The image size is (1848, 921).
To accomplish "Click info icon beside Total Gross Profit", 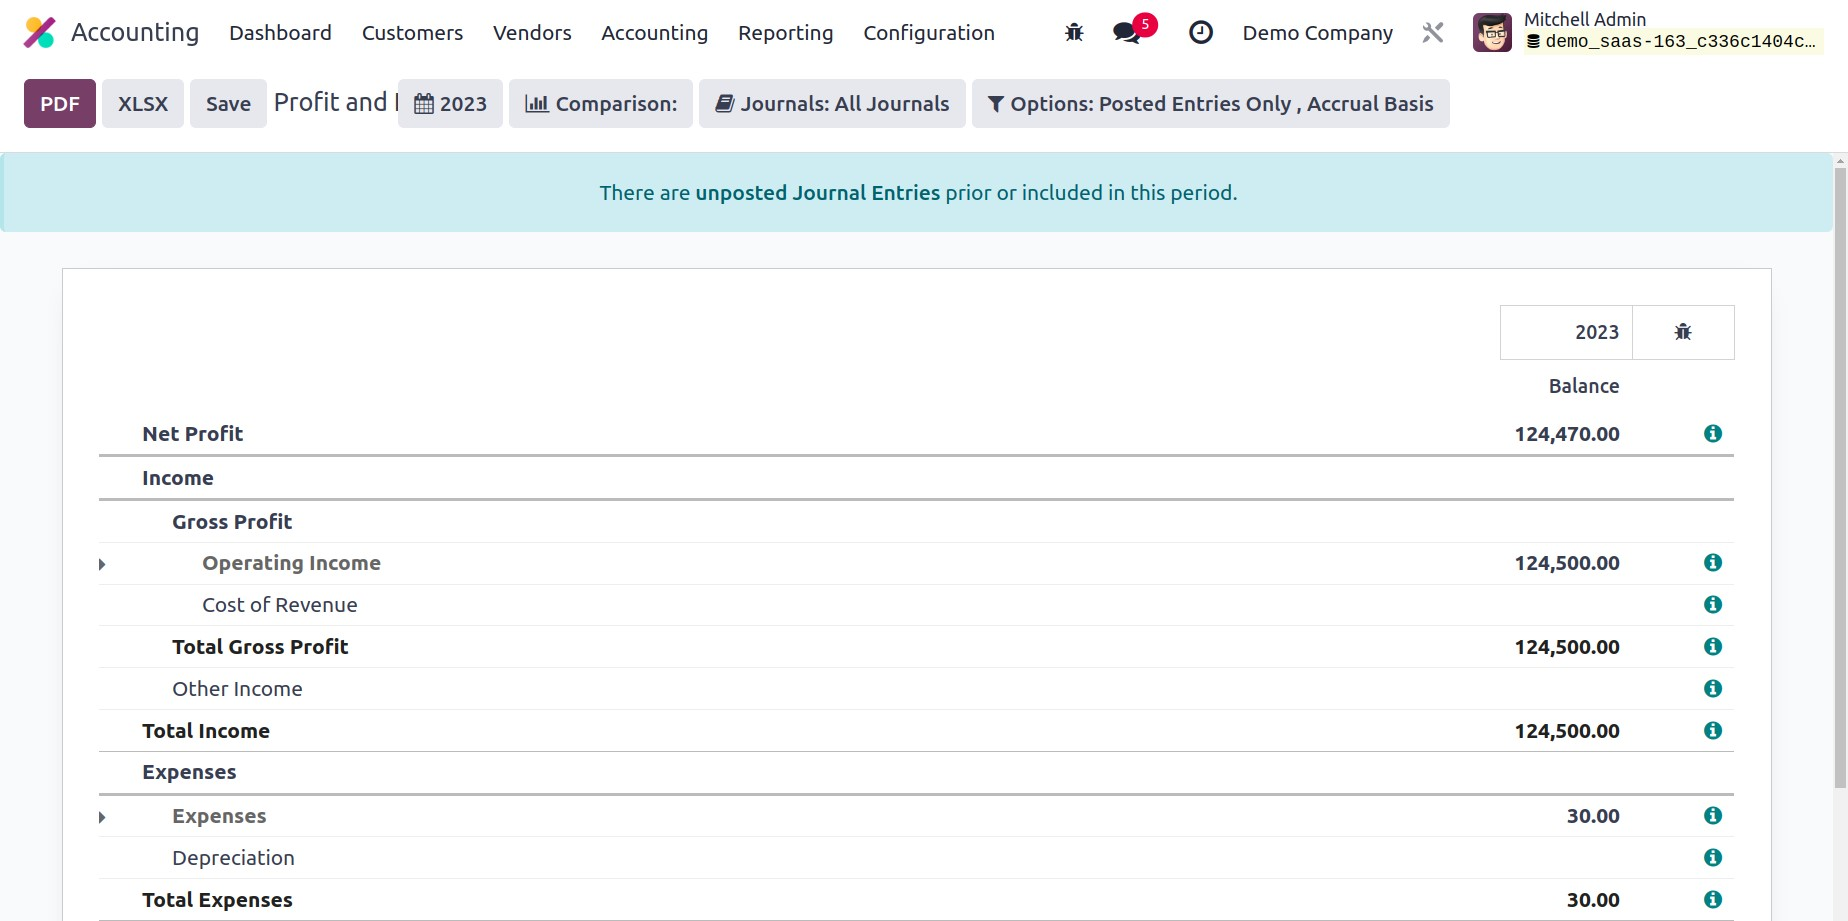I will click(1712, 647).
